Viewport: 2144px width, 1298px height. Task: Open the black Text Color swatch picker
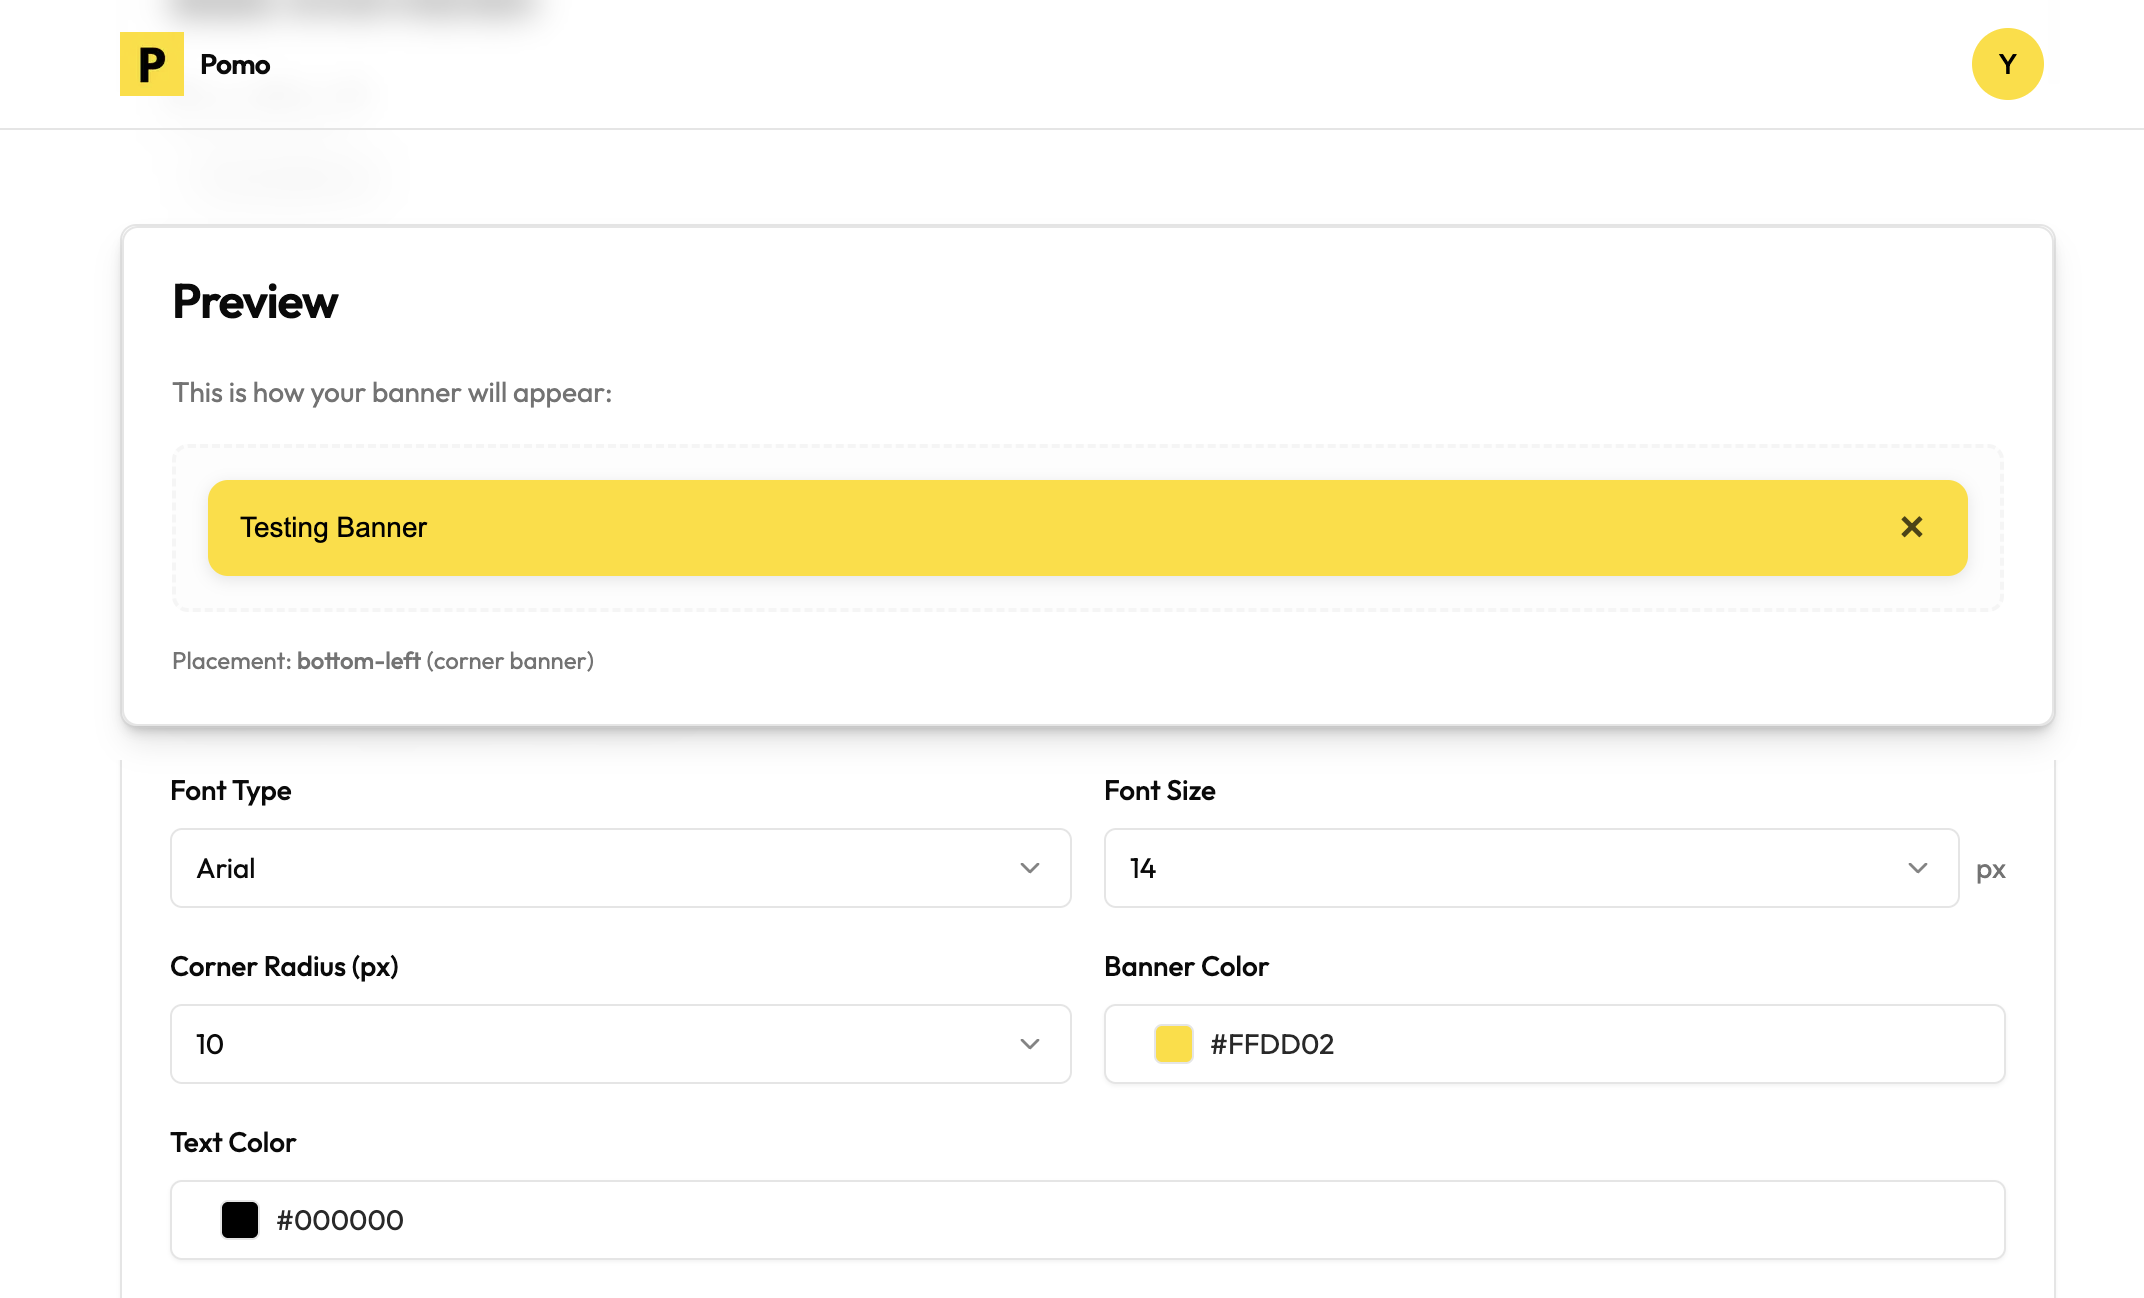(240, 1220)
